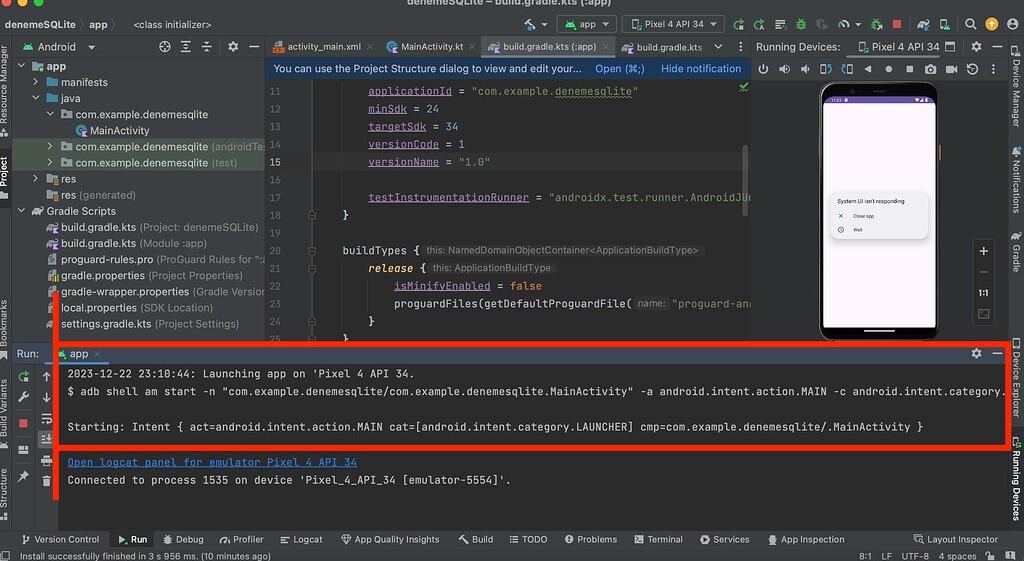Click emulator record screen video icon
The image size is (1024, 561).
[x=952, y=69]
